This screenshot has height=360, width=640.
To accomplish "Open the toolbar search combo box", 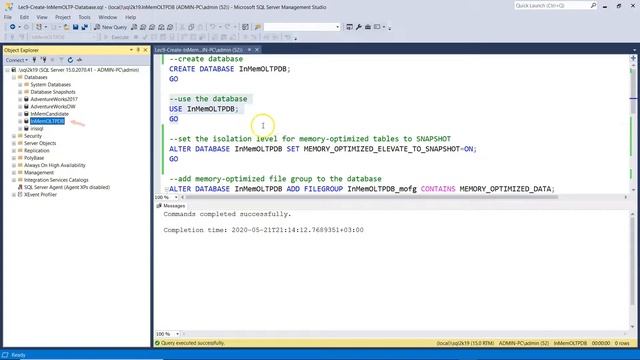I will point(302,27).
